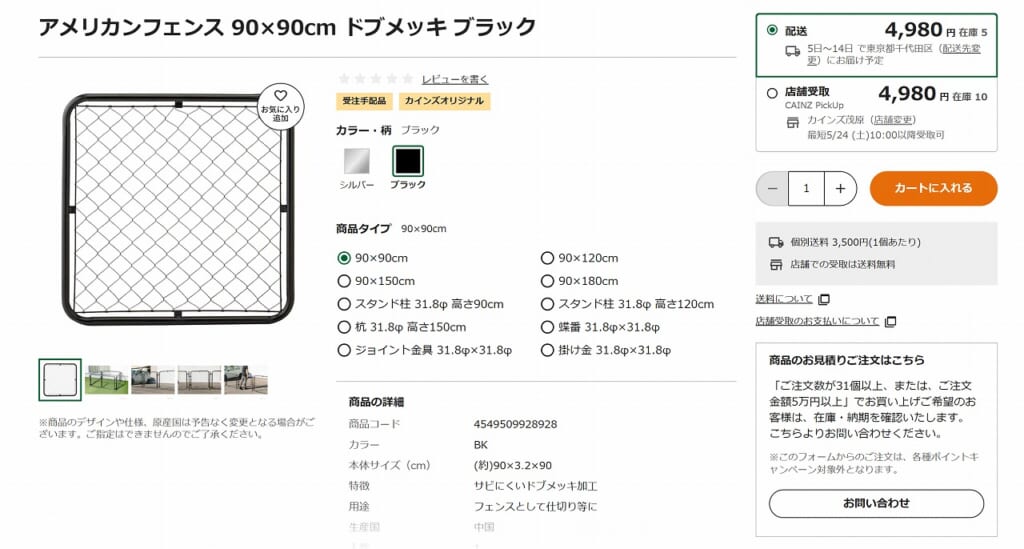The image size is (1024, 549).
Task: Open external link icon beside 送料について
Action: point(824,299)
